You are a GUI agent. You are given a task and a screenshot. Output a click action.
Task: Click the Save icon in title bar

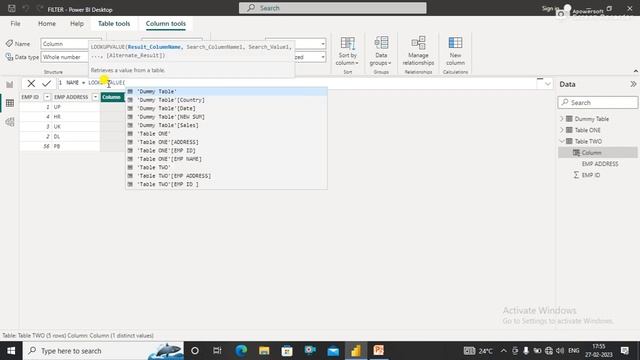(12, 8)
